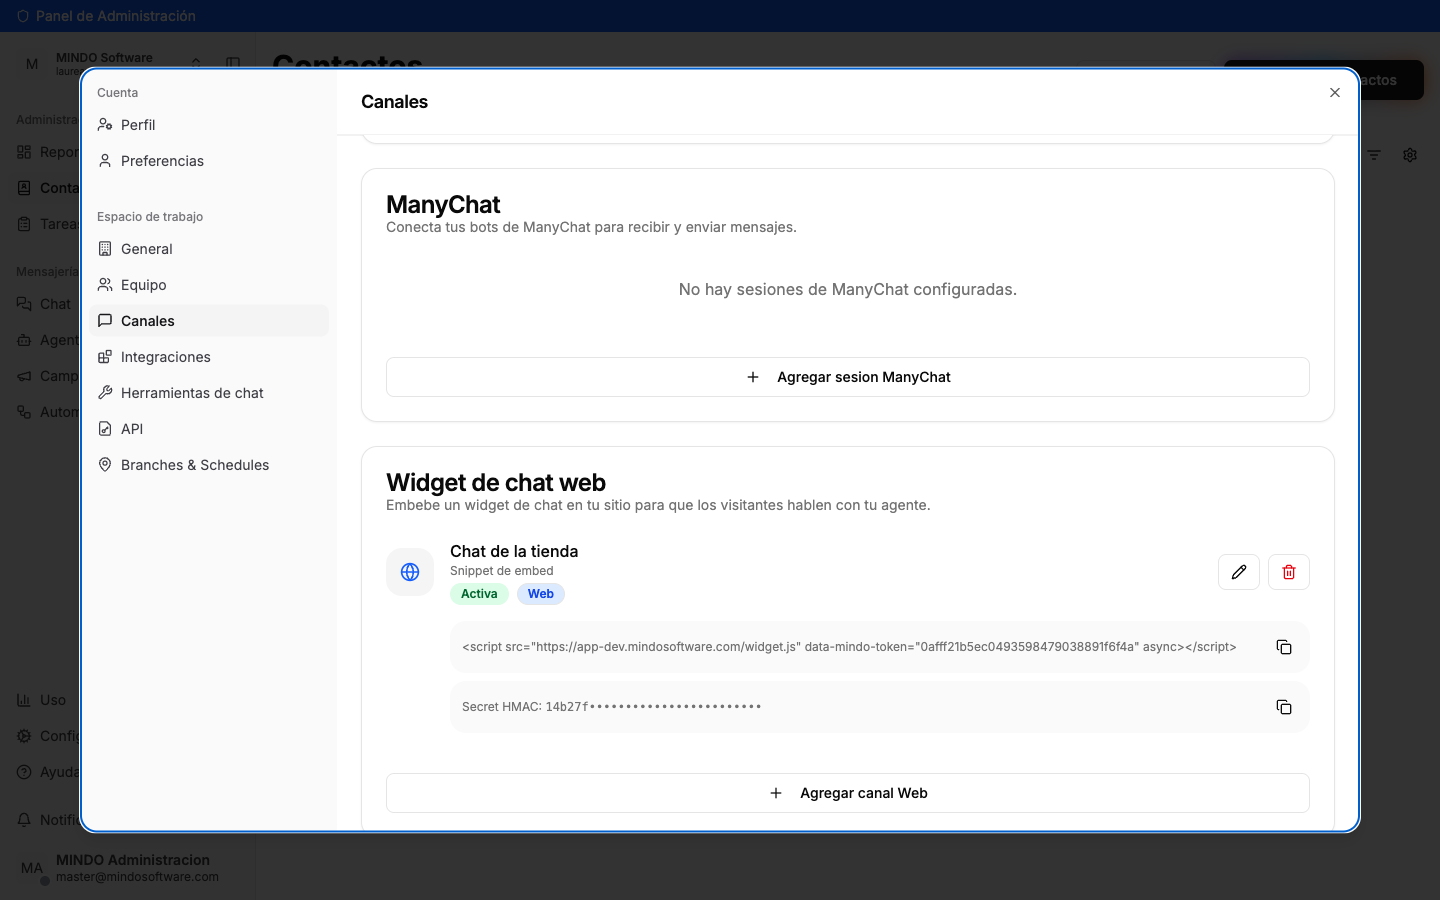Click ManyChat section heading
Screen dimensions: 1440x900
pyautogui.click(x=443, y=204)
